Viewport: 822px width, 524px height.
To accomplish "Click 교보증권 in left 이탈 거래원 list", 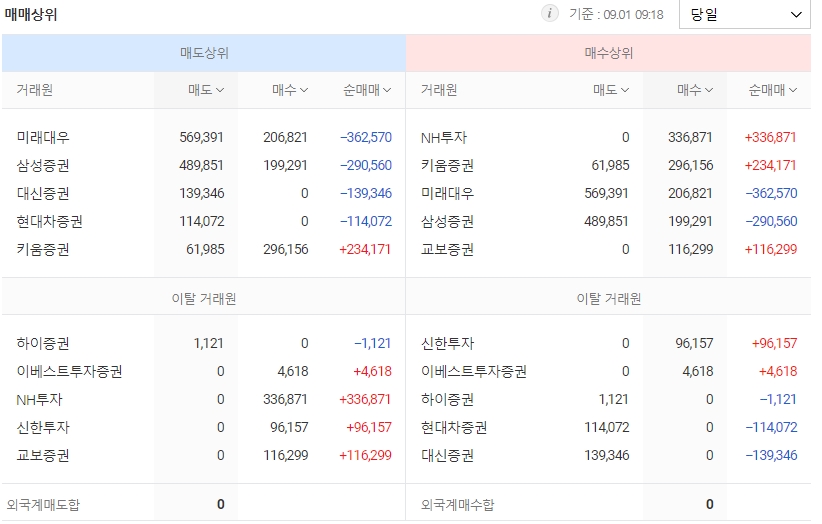I will coord(43,455).
